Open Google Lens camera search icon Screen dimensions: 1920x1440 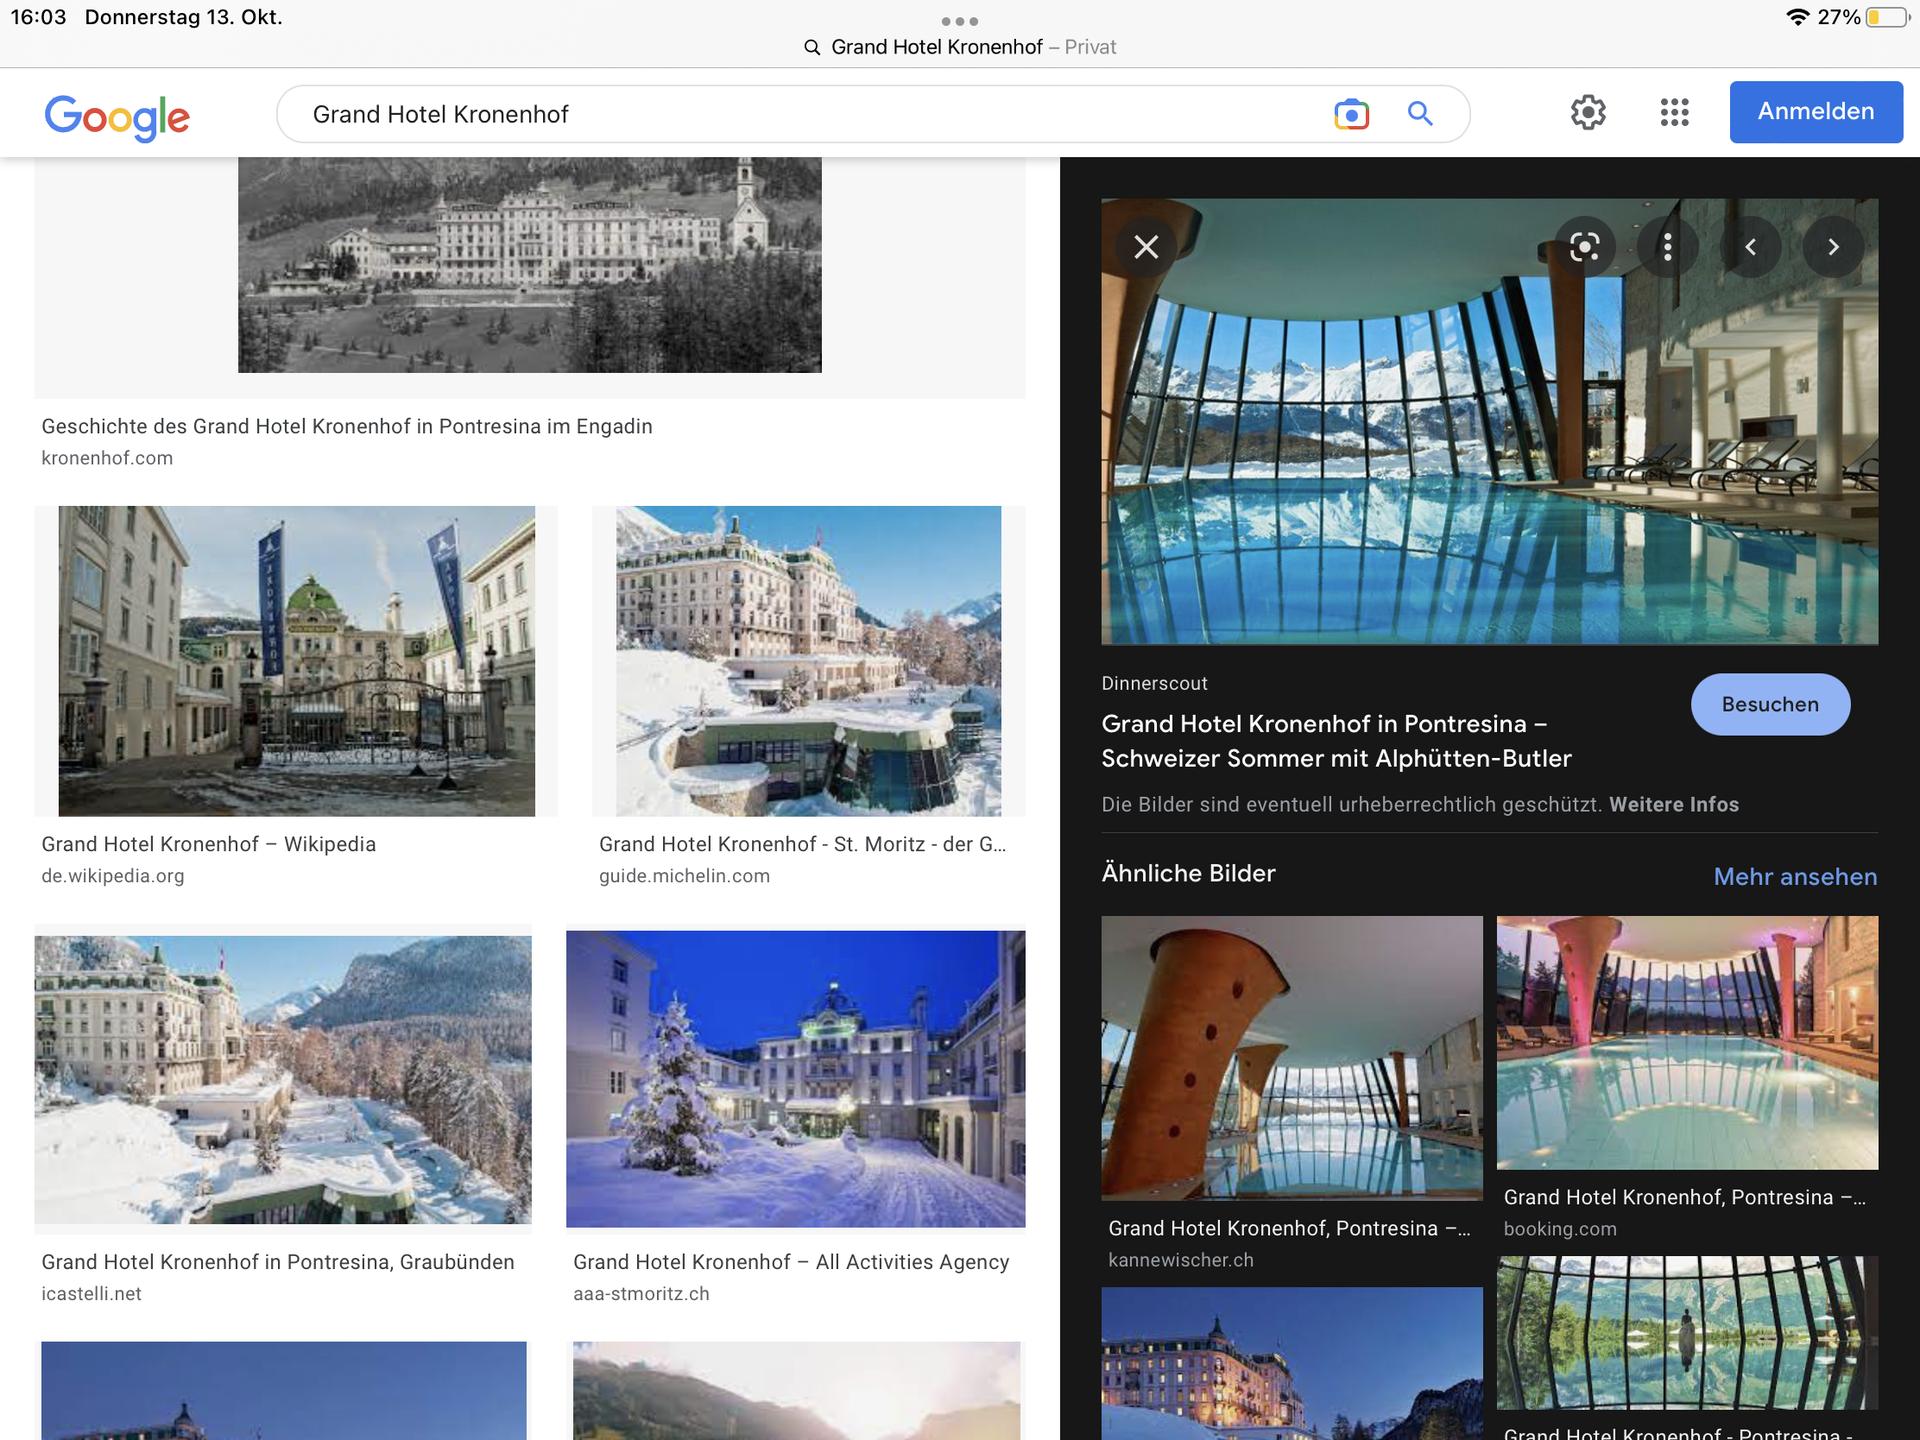click(x=1351, y=114)
